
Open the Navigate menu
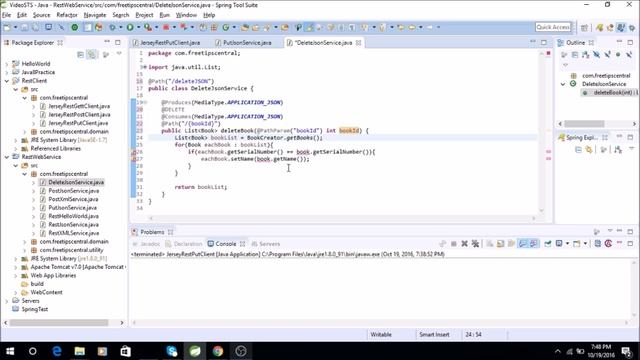(95, 15)
